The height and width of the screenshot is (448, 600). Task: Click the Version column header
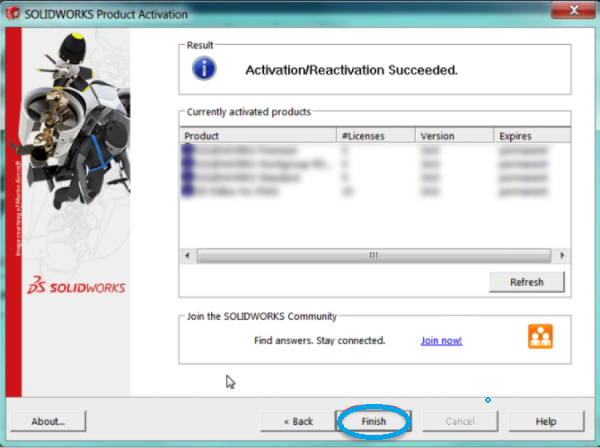(x=454, y=136)
